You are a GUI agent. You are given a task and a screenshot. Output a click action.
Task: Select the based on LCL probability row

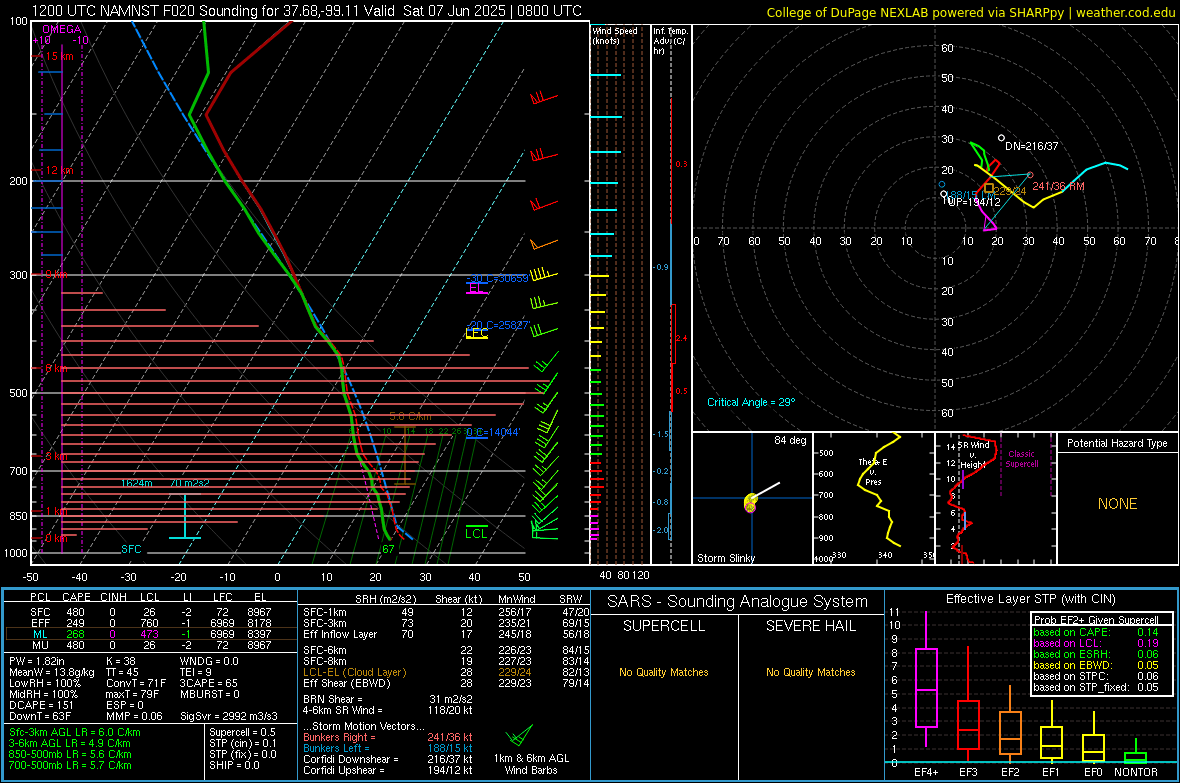[x=1096, y=643]
